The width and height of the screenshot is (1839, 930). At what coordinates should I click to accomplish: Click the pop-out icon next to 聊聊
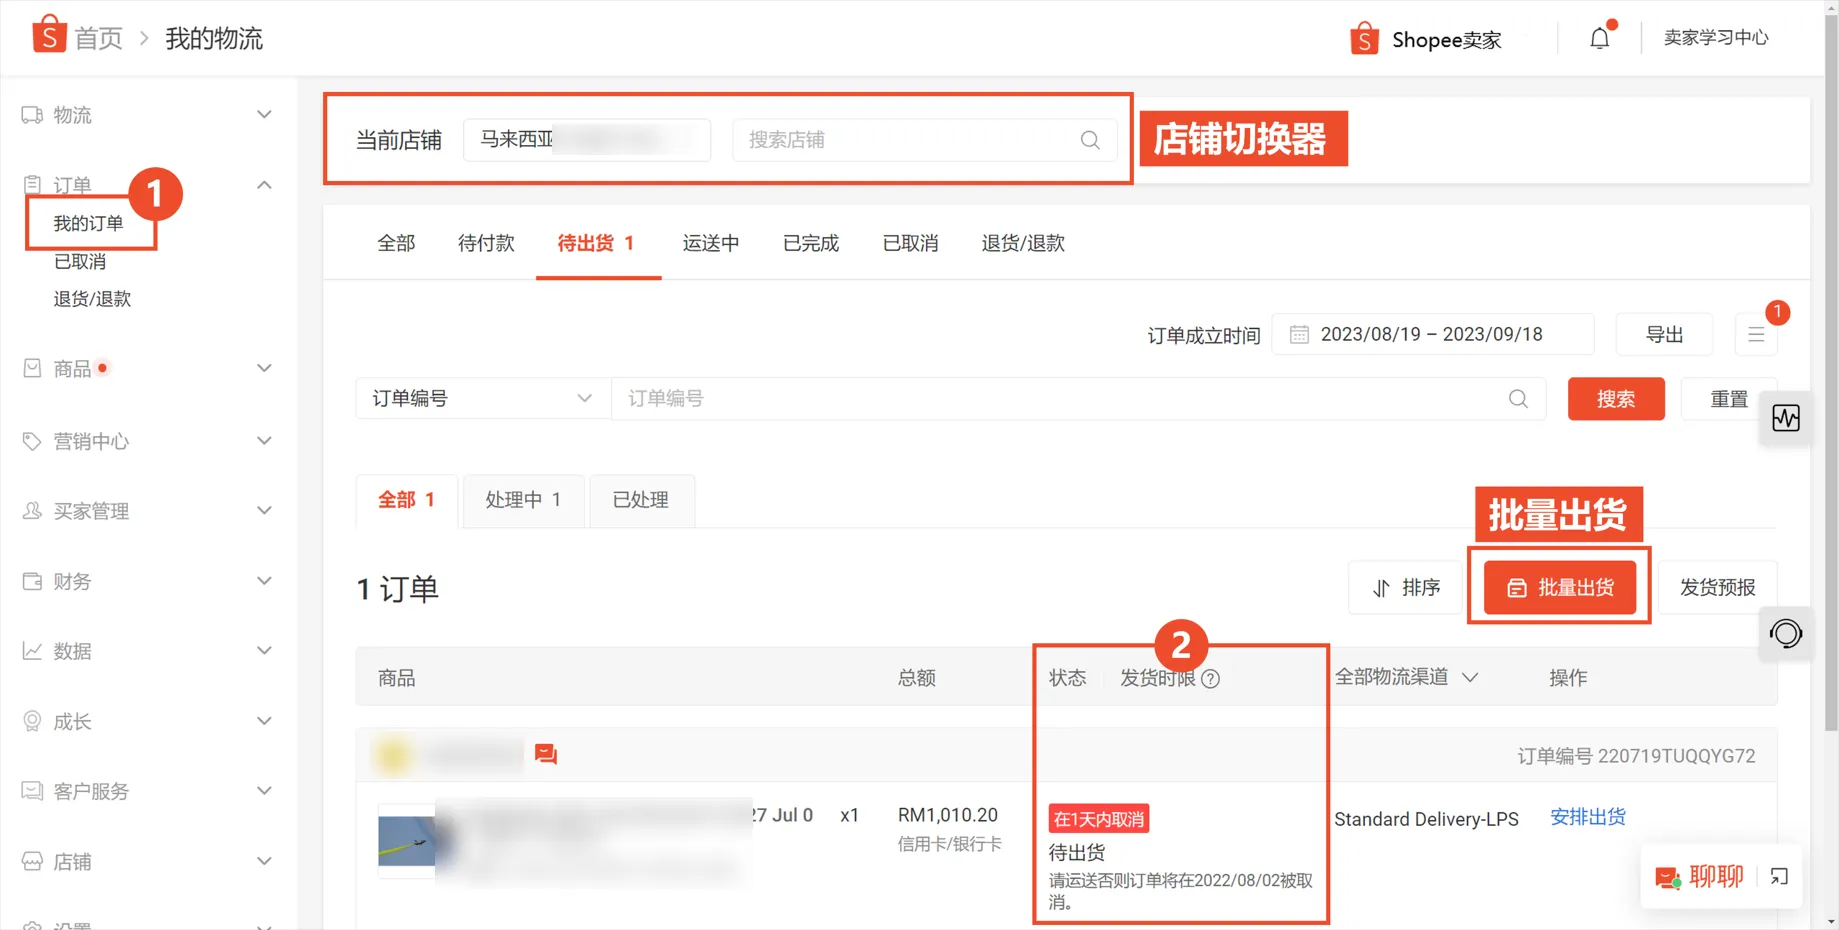[1779, 877]
